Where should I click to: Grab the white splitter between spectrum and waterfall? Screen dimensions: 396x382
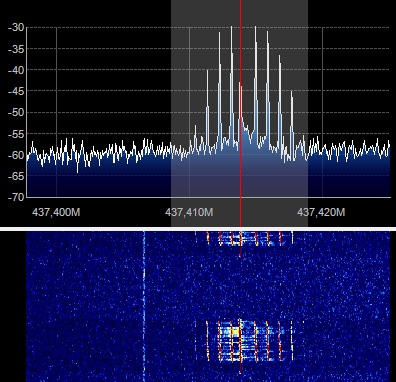click(198, 229)
